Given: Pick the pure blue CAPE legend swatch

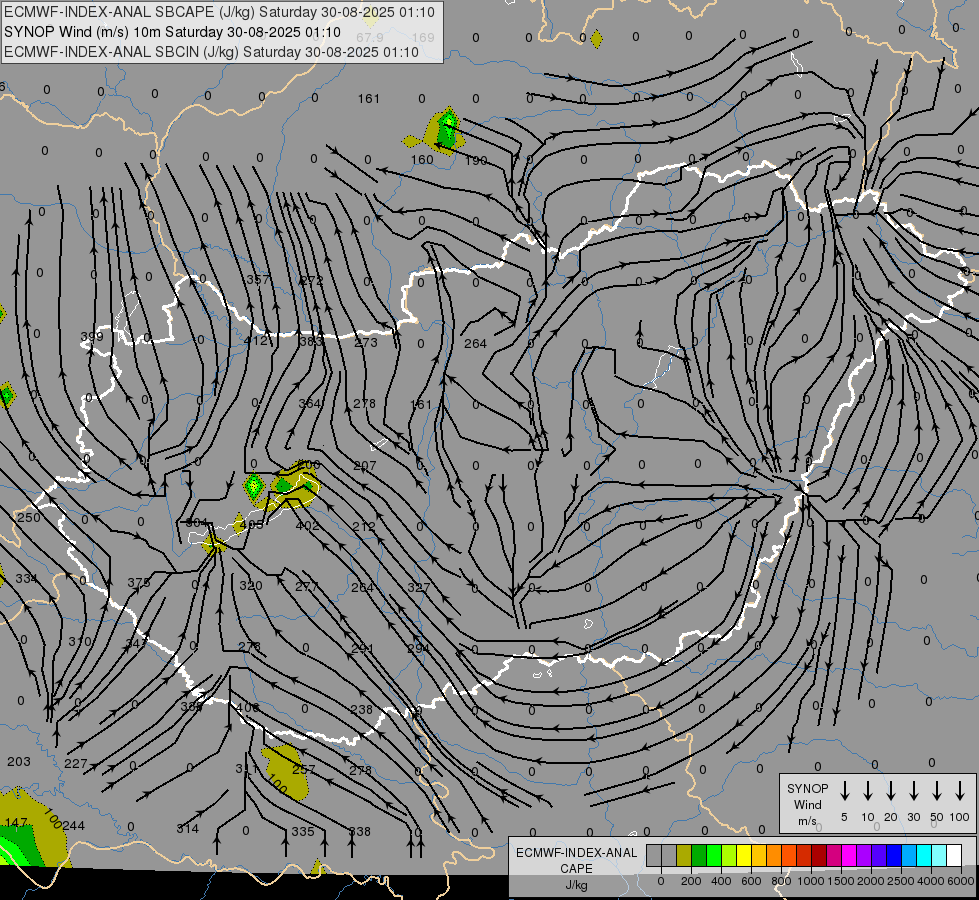Looking at the screenshot, I should click(893, 855).
